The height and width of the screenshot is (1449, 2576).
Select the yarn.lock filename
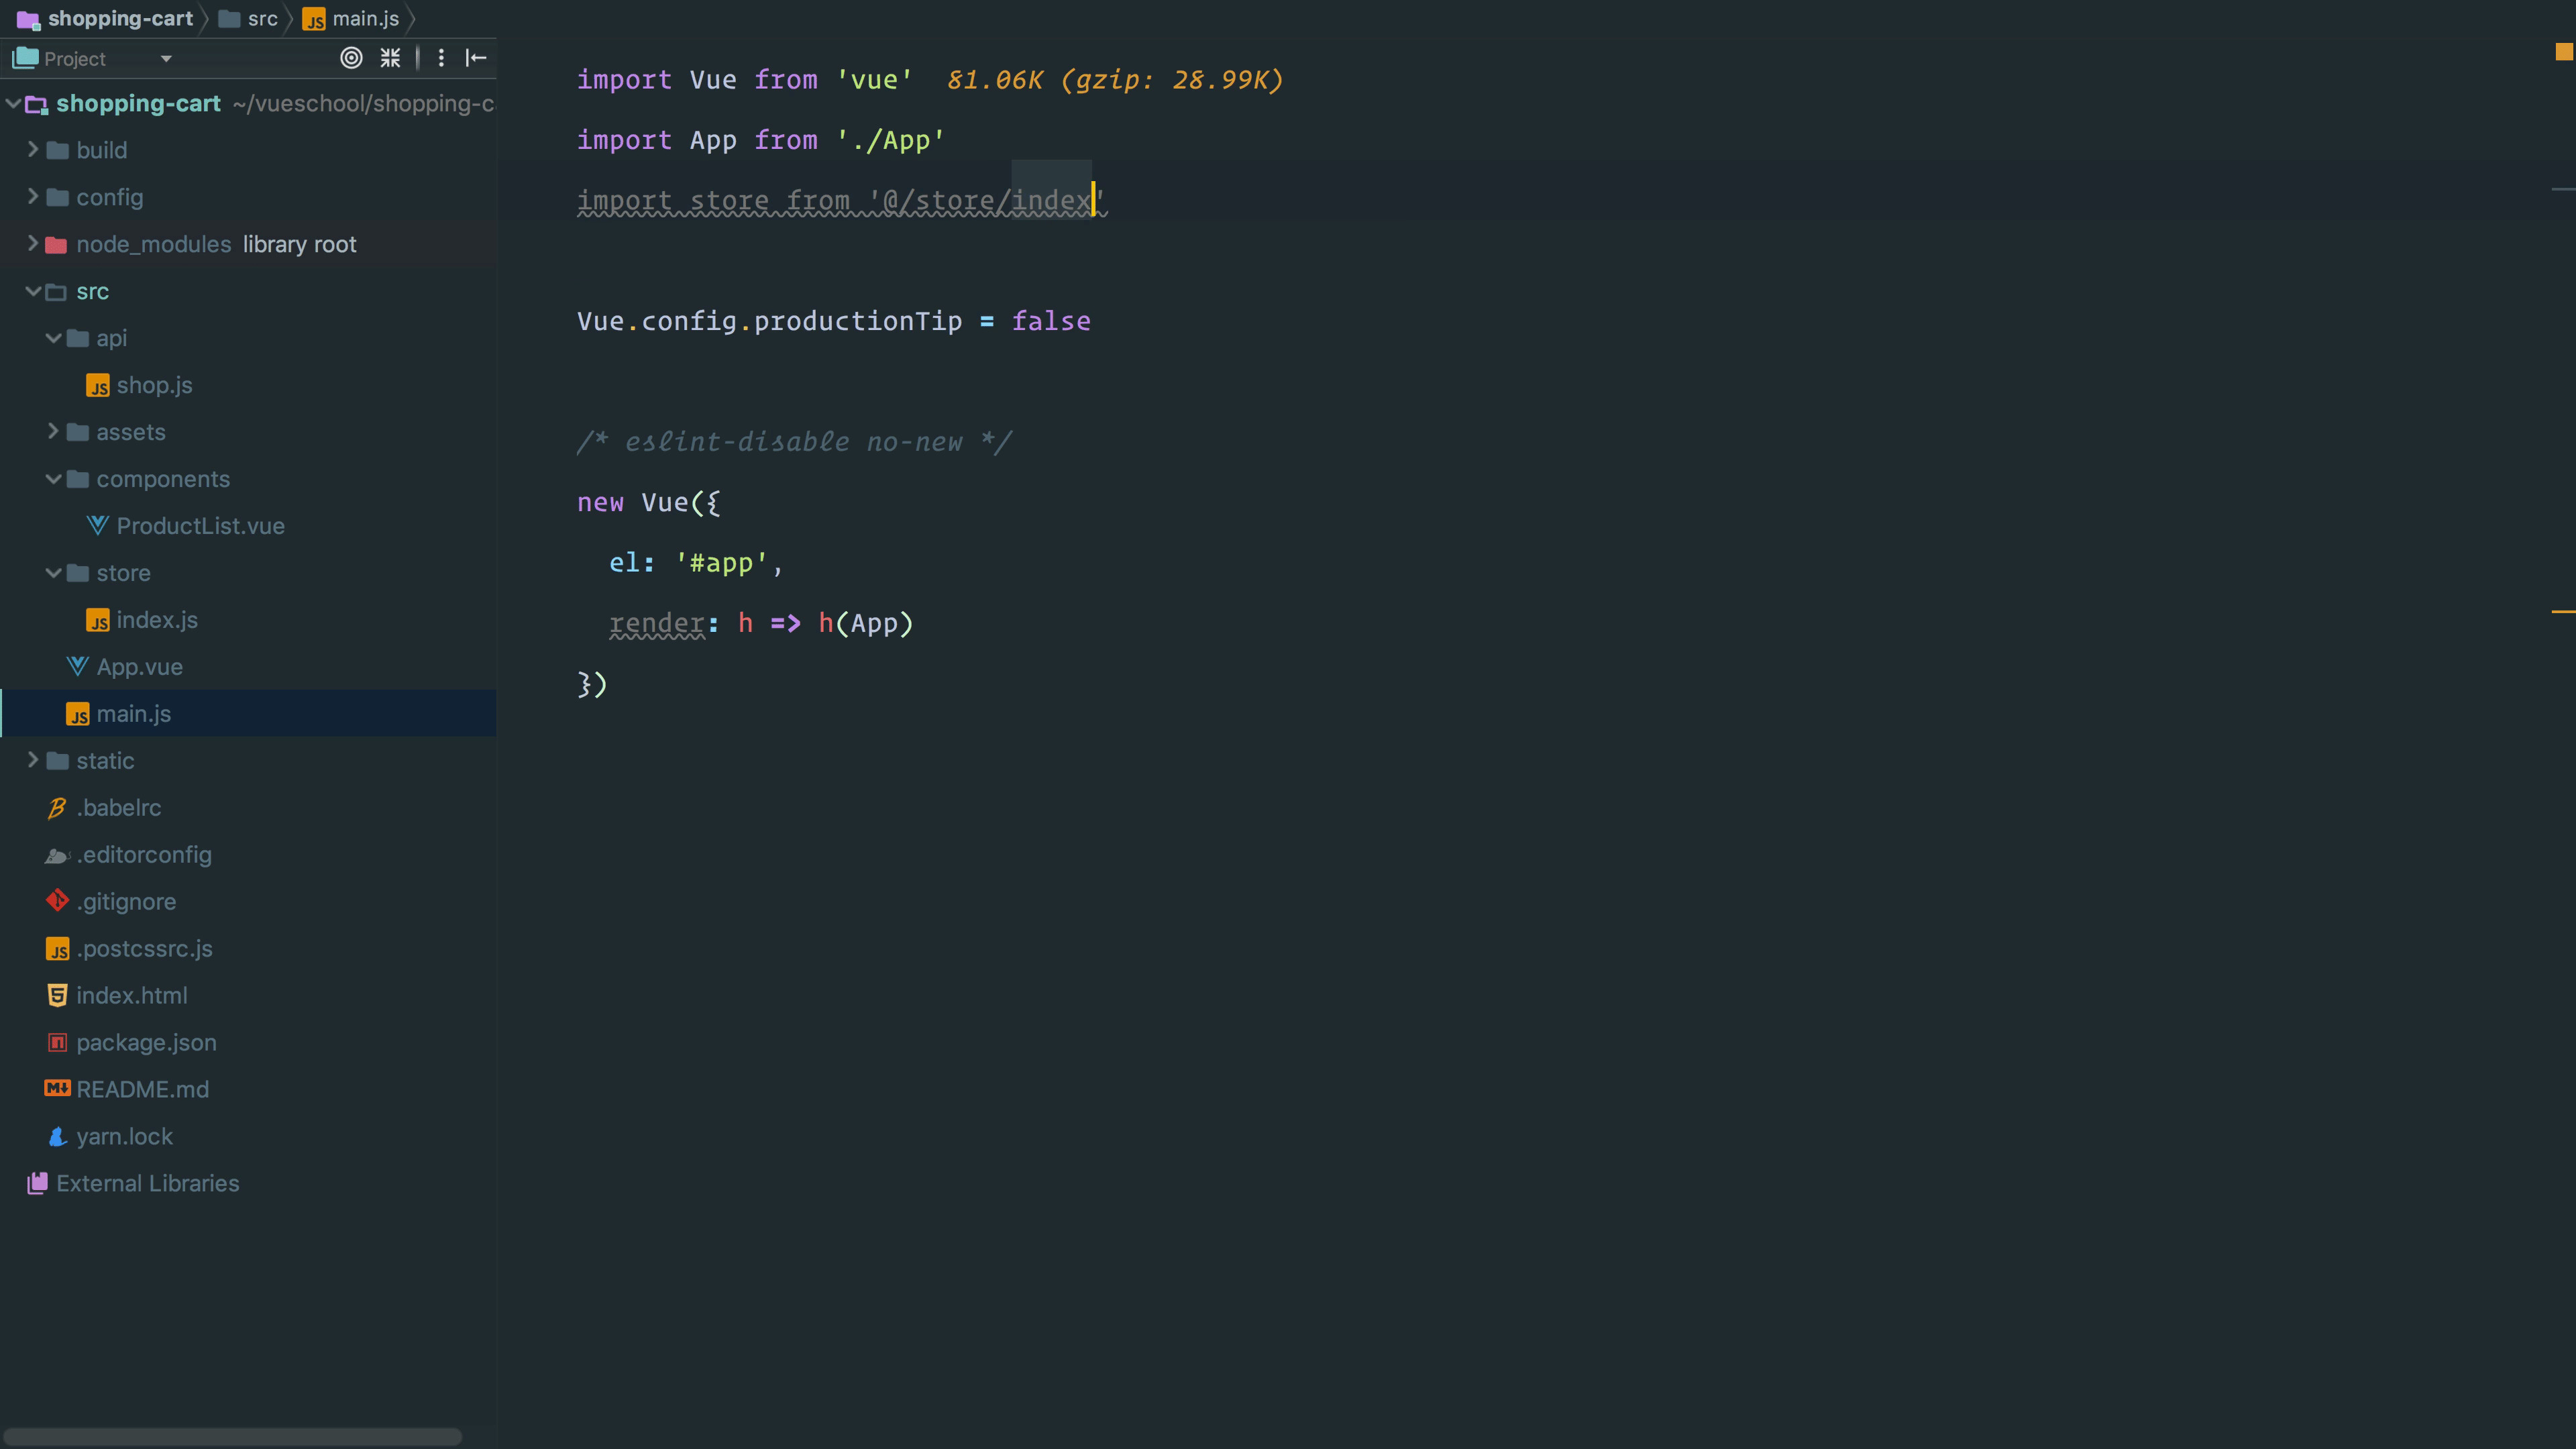click(124, 1137)
